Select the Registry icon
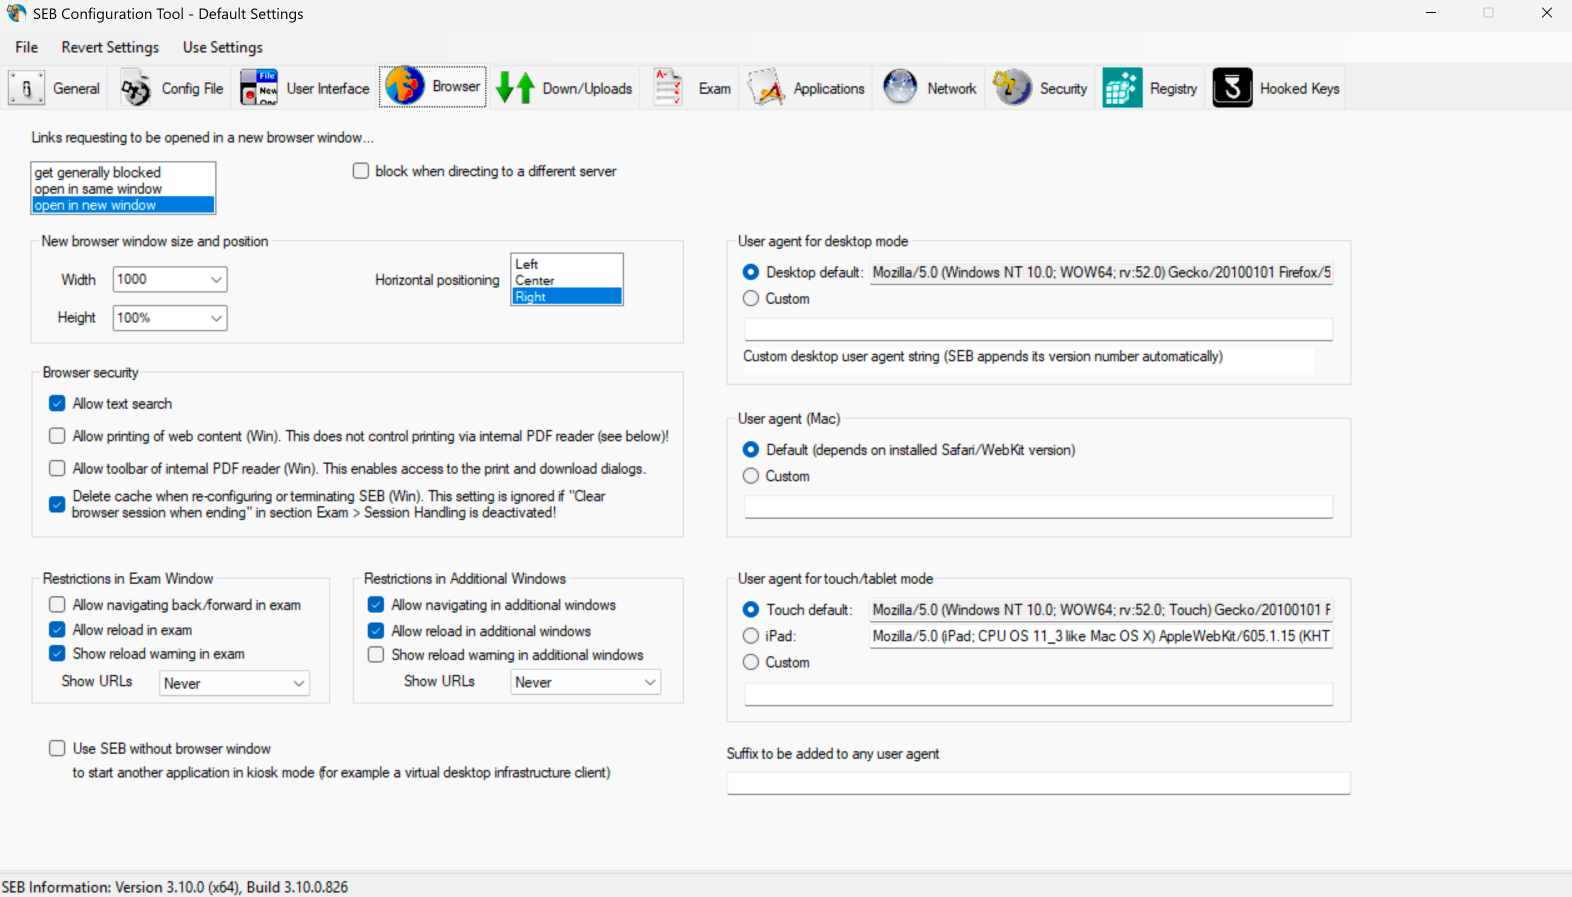 tap(1122, 88)
